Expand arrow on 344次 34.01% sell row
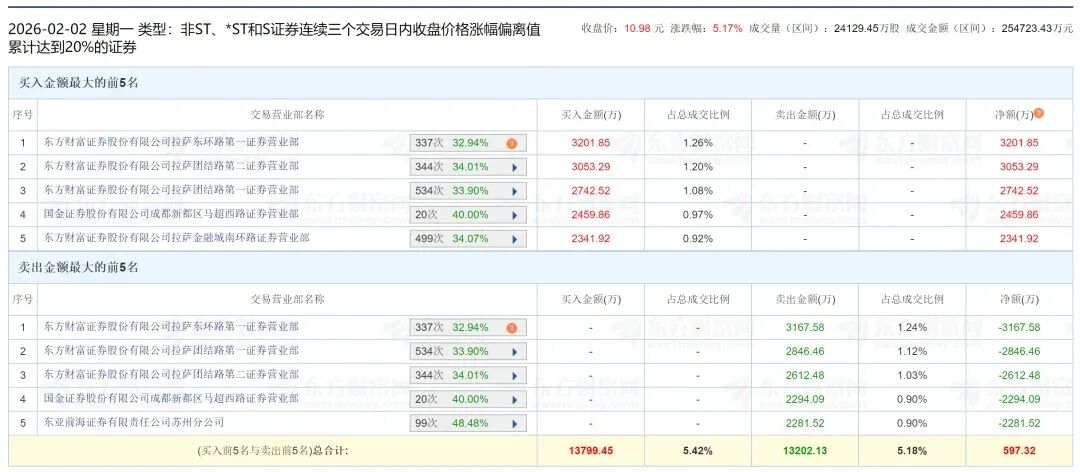This screenshot has width=1080, height=472. click(514, 376)
